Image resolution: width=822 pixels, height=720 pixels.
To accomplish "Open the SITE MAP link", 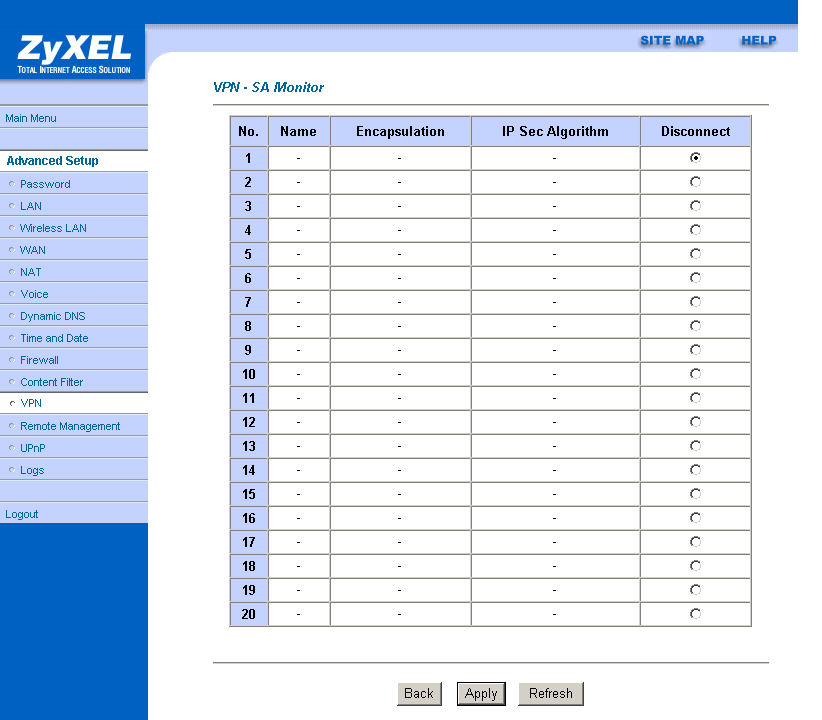I will click(x=672, y=40).
